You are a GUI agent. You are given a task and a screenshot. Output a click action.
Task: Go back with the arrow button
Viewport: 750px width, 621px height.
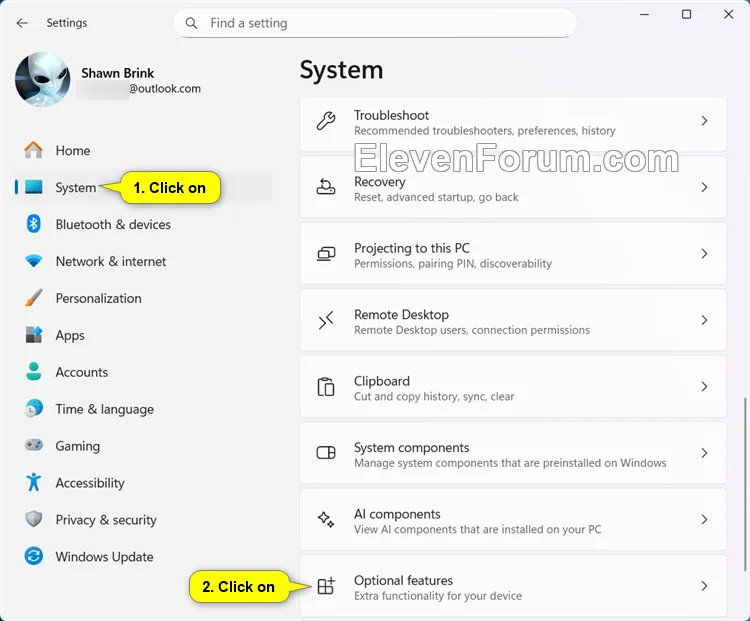[x=22, y=23]
